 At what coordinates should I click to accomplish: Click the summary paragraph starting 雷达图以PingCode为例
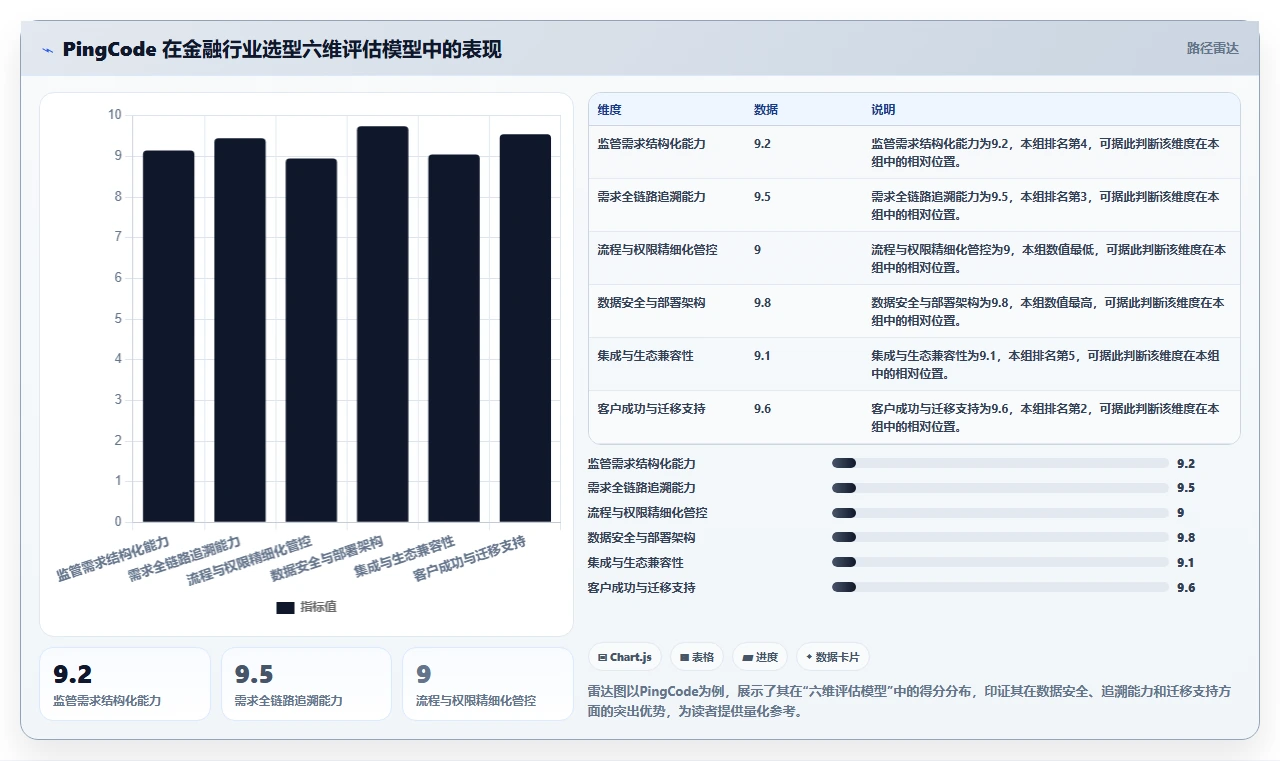pos(909,702)
